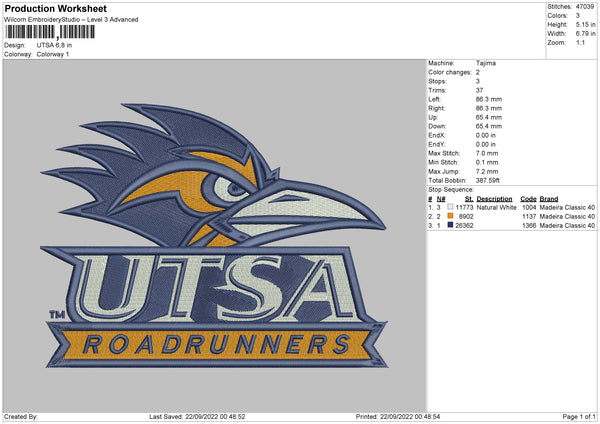Viewport: 600px width, 424px height.
Task: Click the orange thread swatch 8902
Action: tap(450, 216)
